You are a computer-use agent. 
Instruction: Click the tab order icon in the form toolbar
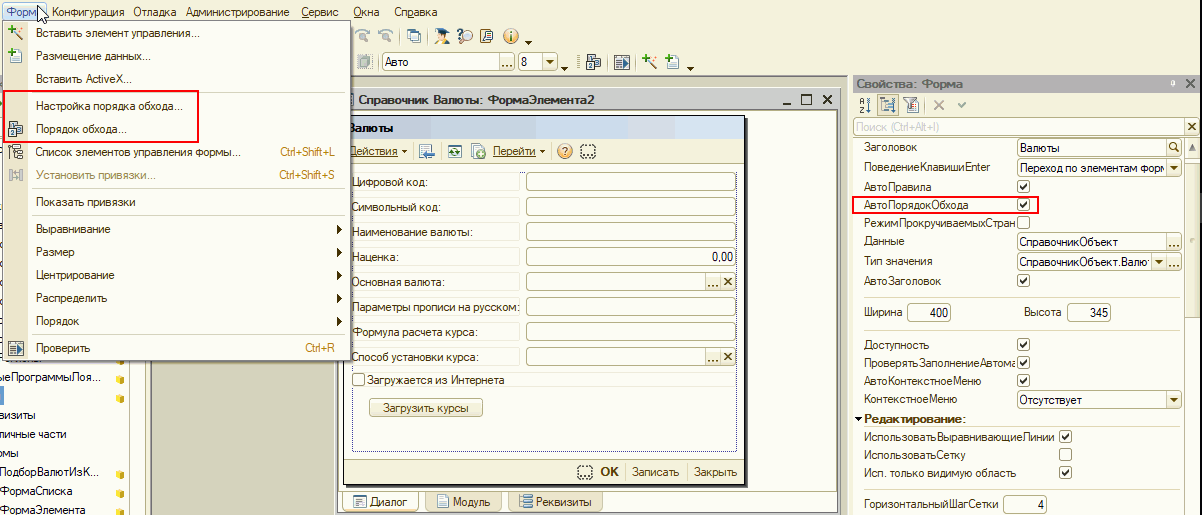[x=593, y=62]
